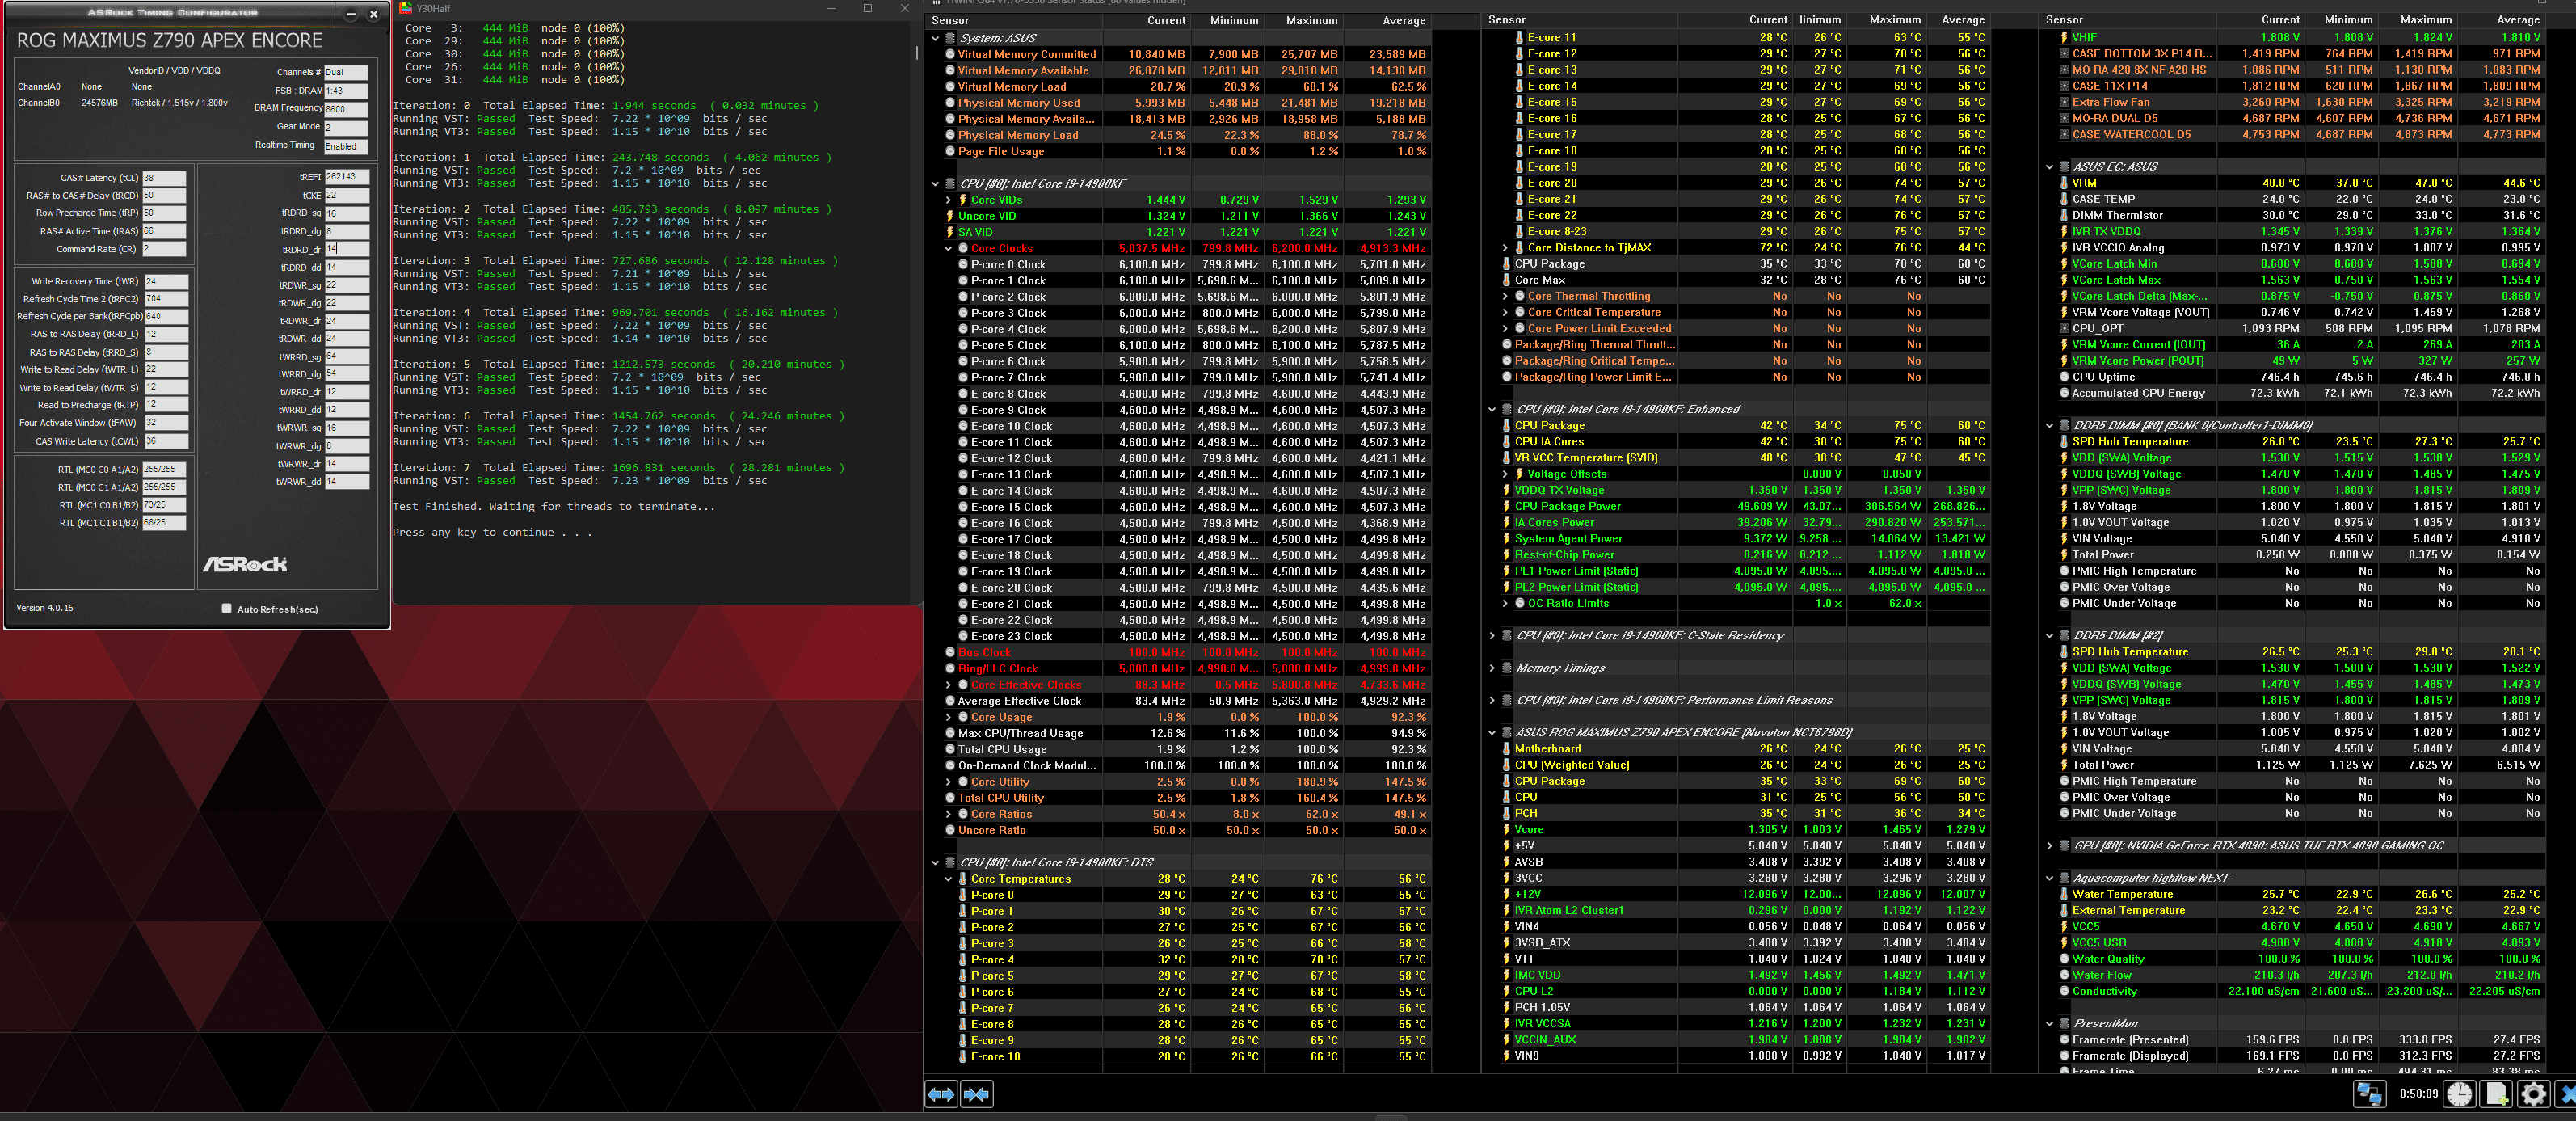2576x1121 pixels.
Task: Expand the Memory Timings section
Action: pyautogui.click(x=1492, y=668)
